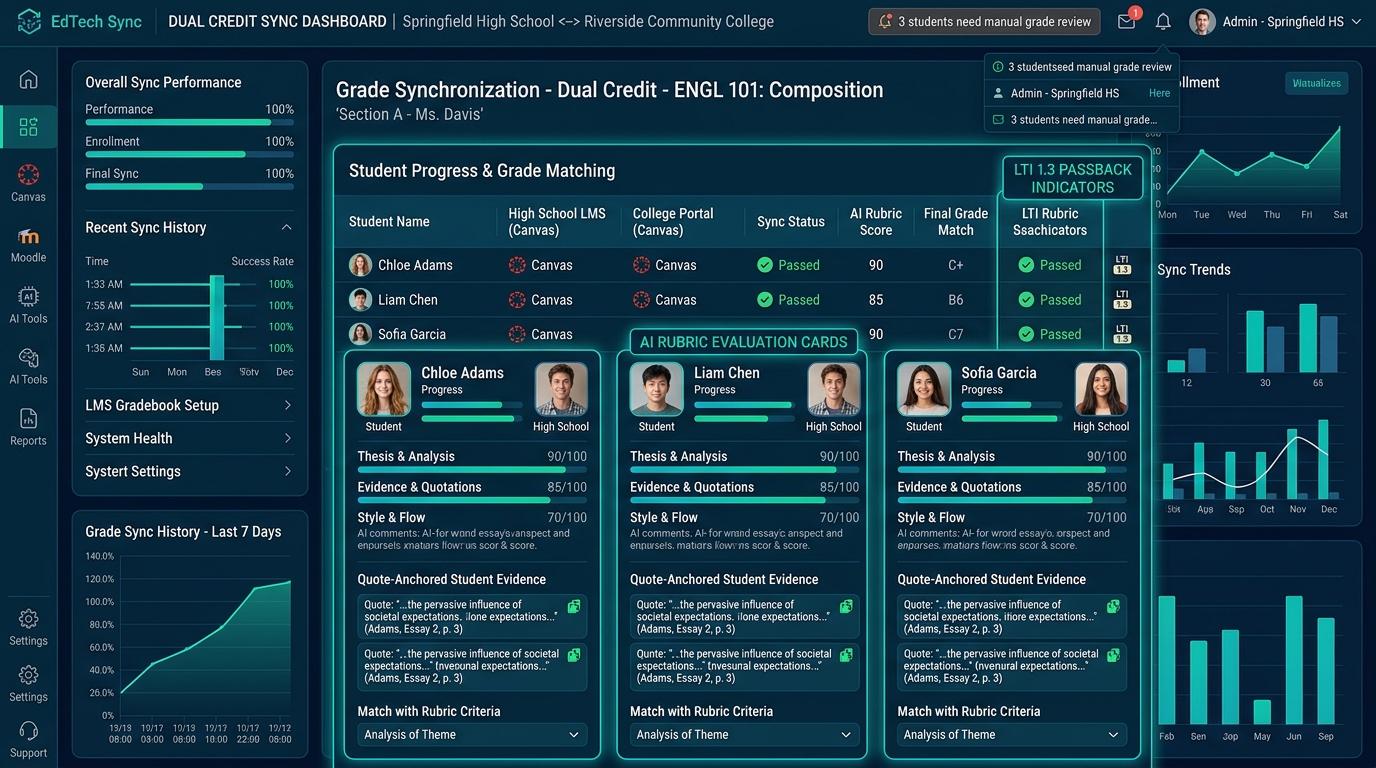This screenshot has height=768, width=1376.
Task: Click Sofia Garcia's student photo in her card
Action: [x=924, y=389]
